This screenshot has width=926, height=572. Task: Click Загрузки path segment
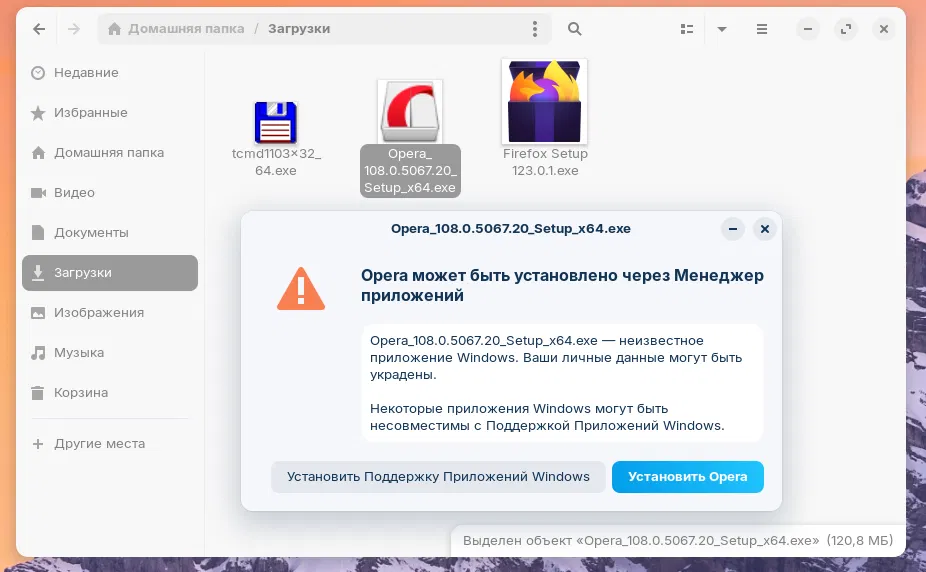coord(299,29)
